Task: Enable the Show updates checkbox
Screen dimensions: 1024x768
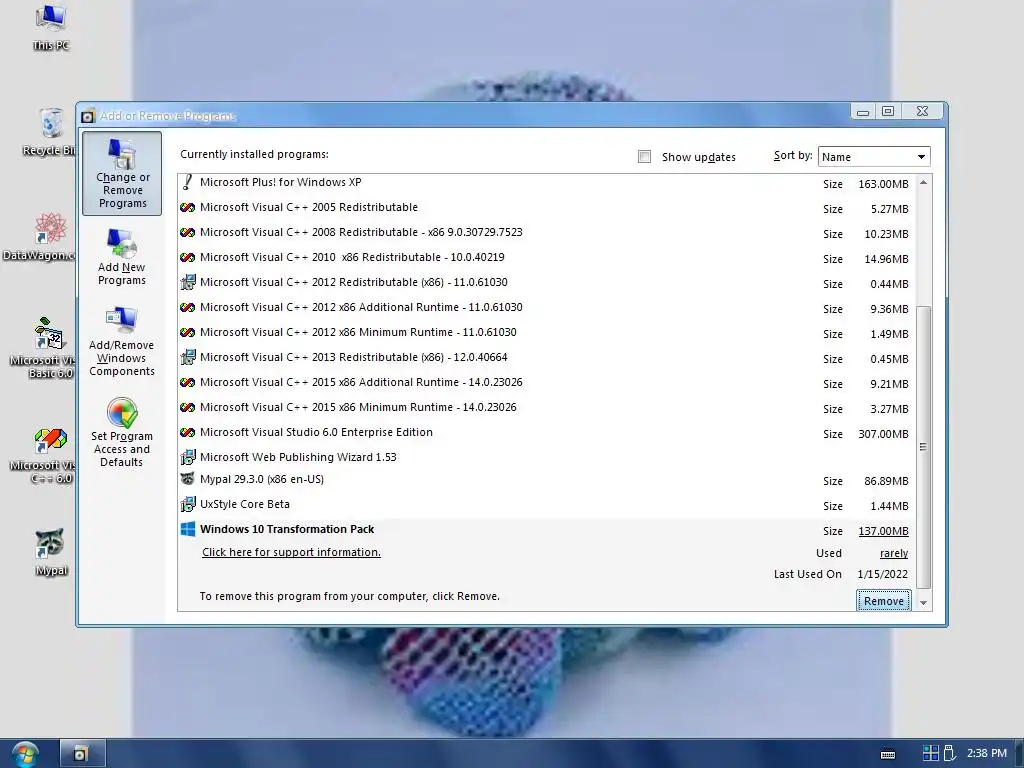Action: coord(645,157)
